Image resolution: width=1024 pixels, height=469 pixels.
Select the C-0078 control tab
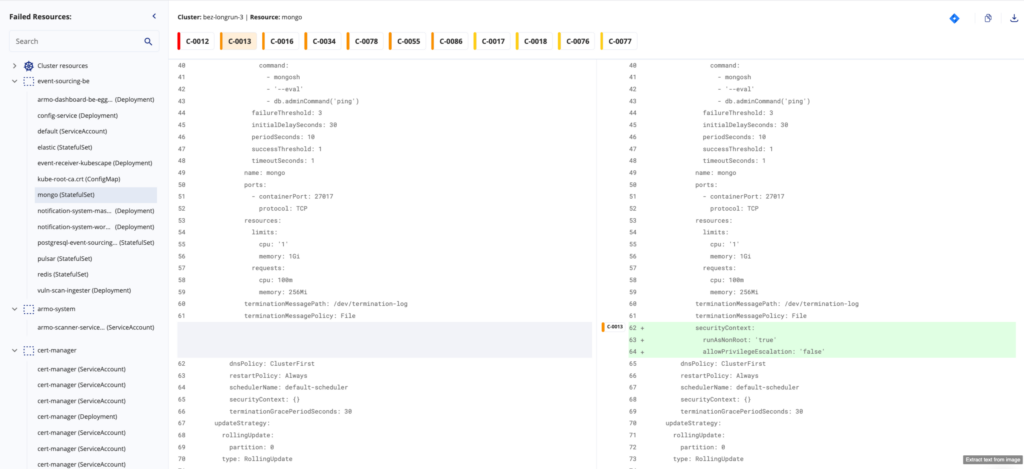click(x=365, y=41)
